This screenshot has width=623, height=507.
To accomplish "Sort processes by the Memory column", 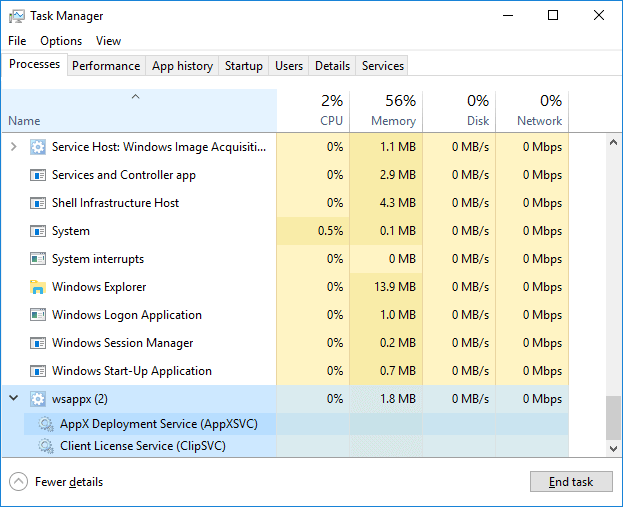I will pos(386,110).
